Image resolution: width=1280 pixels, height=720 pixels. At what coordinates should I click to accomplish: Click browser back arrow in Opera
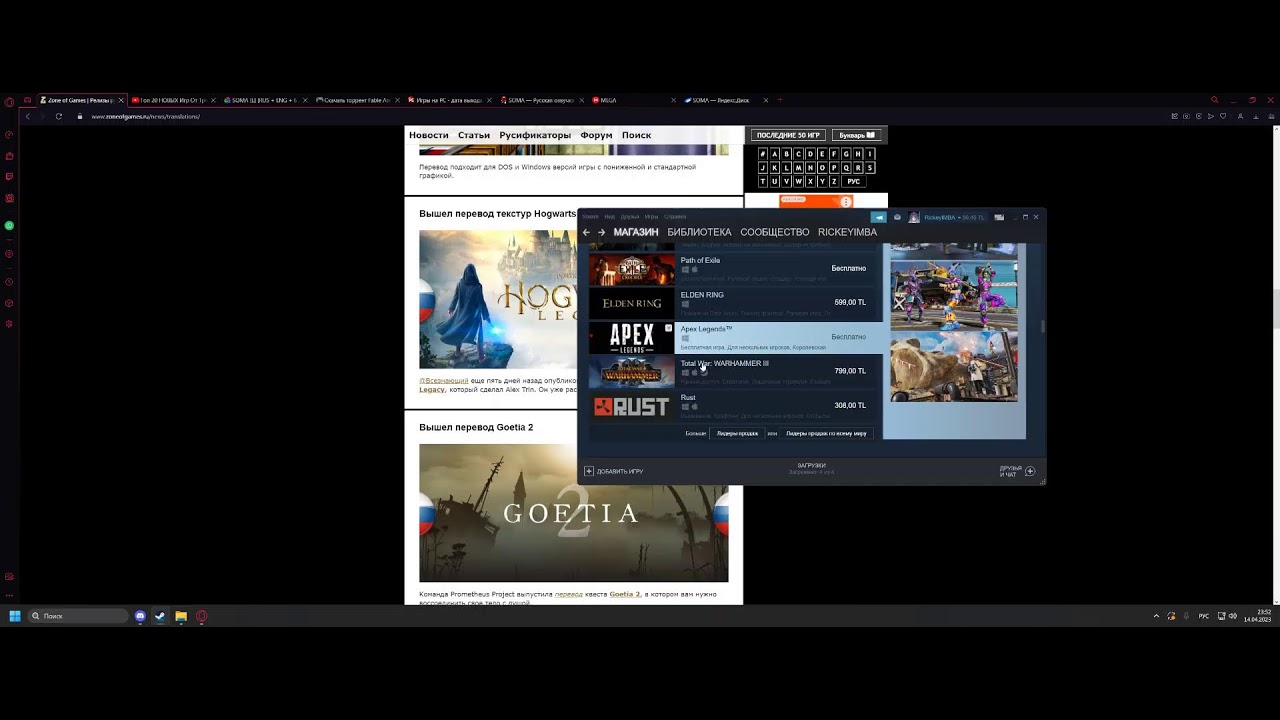[x=28, y=116]
